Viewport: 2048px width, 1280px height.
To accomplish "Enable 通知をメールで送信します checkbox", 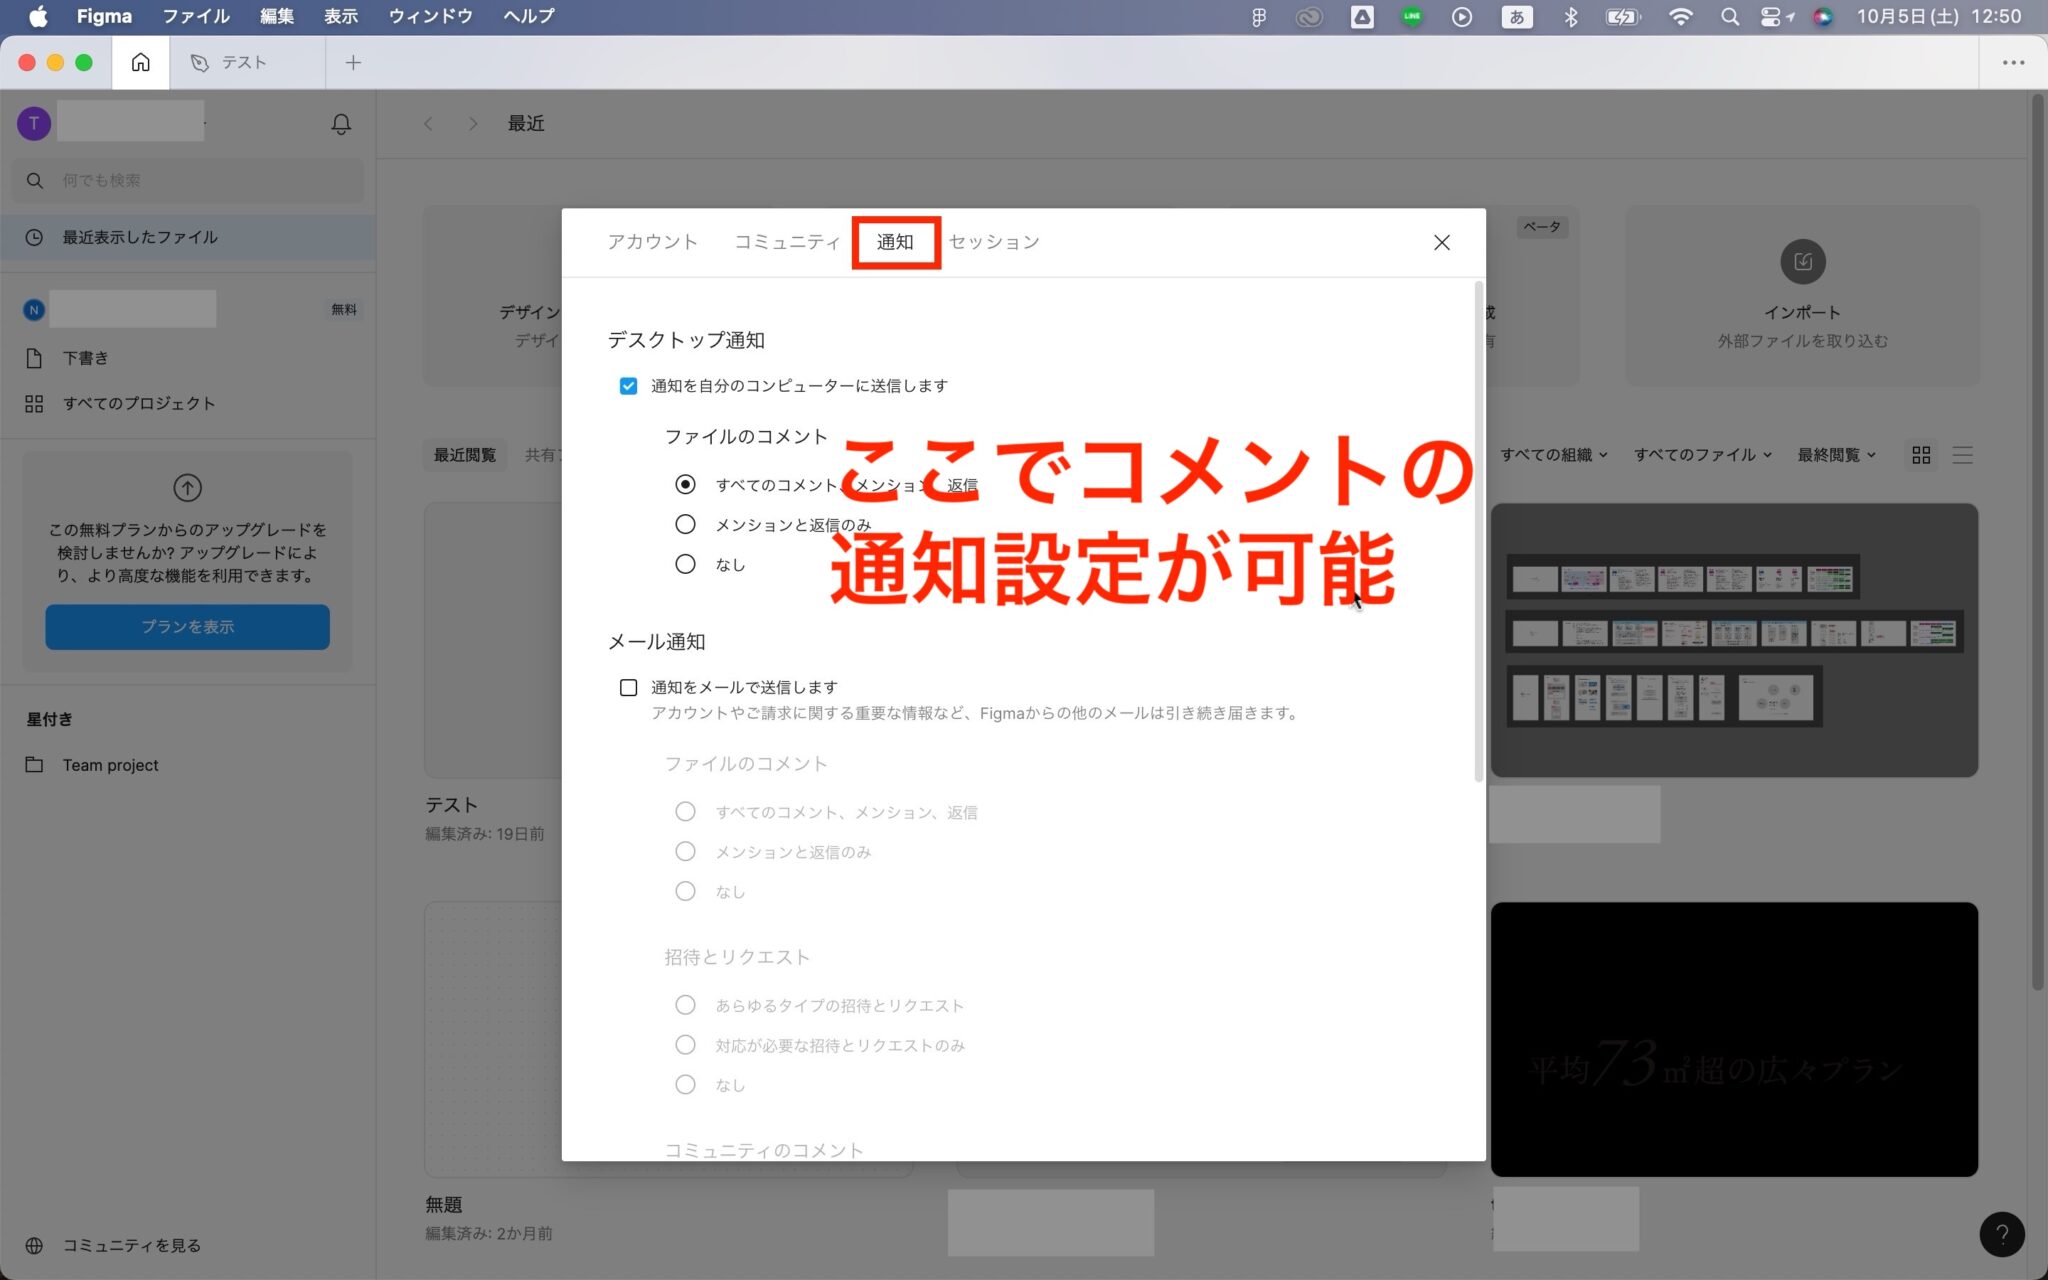I will (x=628, y=687).
